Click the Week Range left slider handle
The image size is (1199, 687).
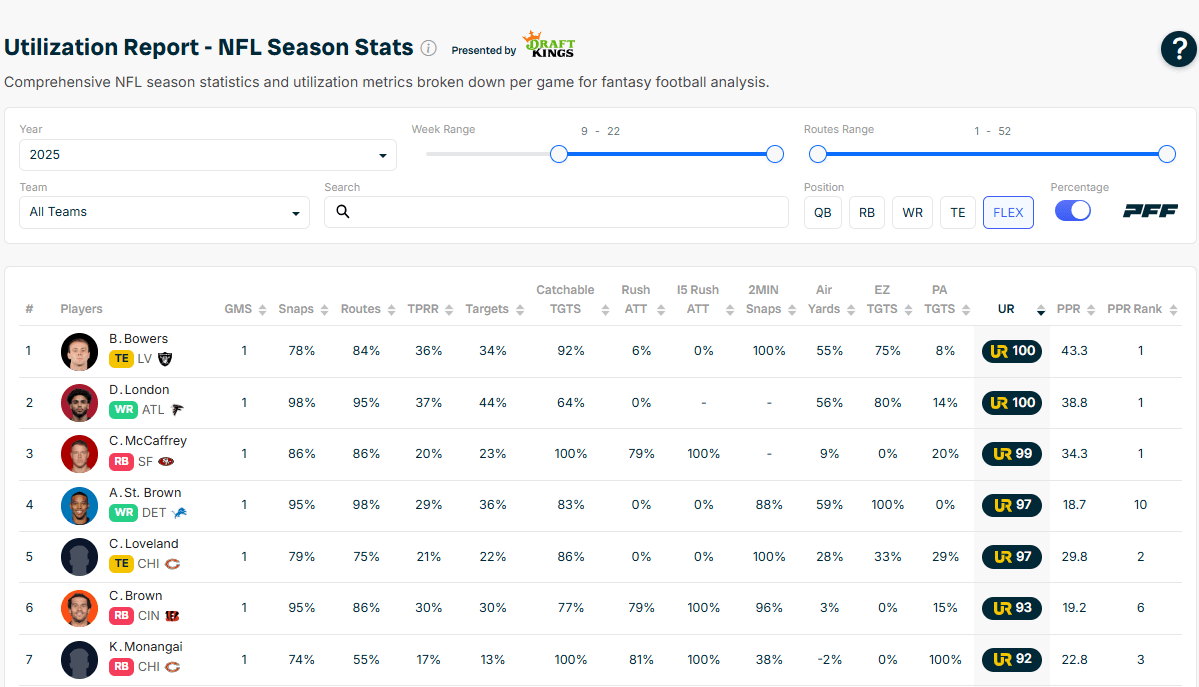coord(559,154)
